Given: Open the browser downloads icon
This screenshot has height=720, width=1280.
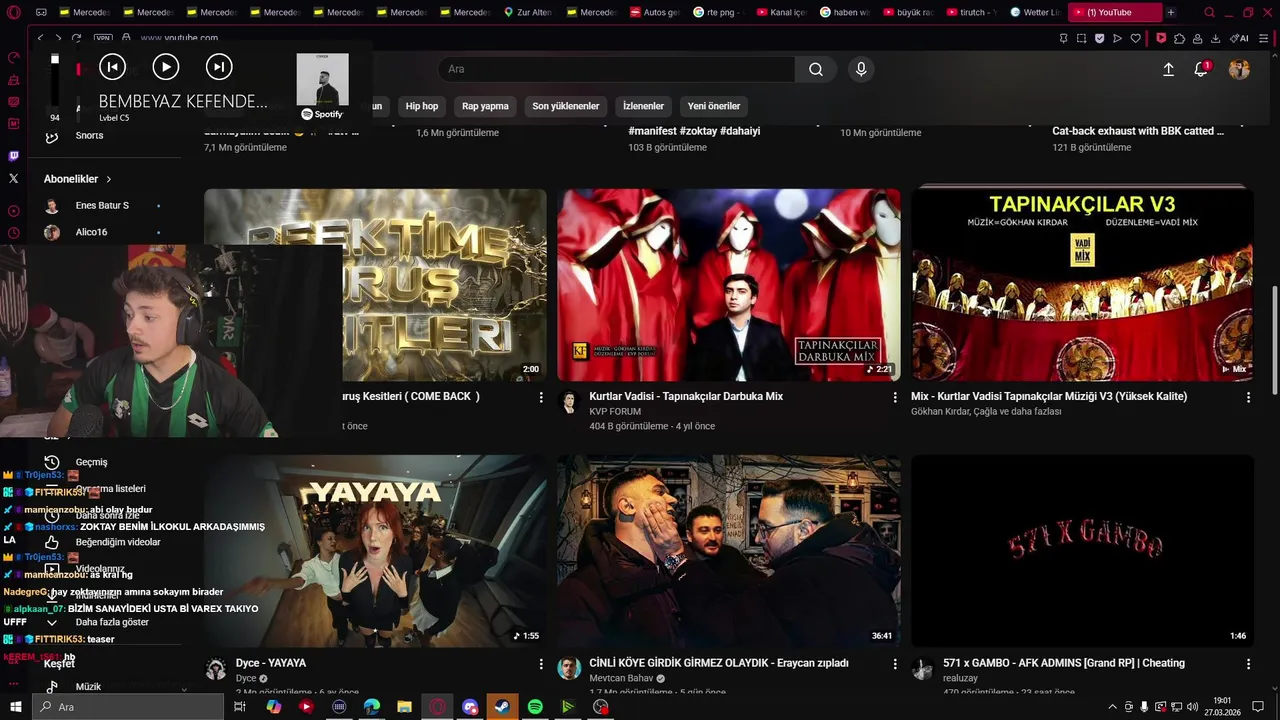Looking at the screenshot, I should [1215, 38].
